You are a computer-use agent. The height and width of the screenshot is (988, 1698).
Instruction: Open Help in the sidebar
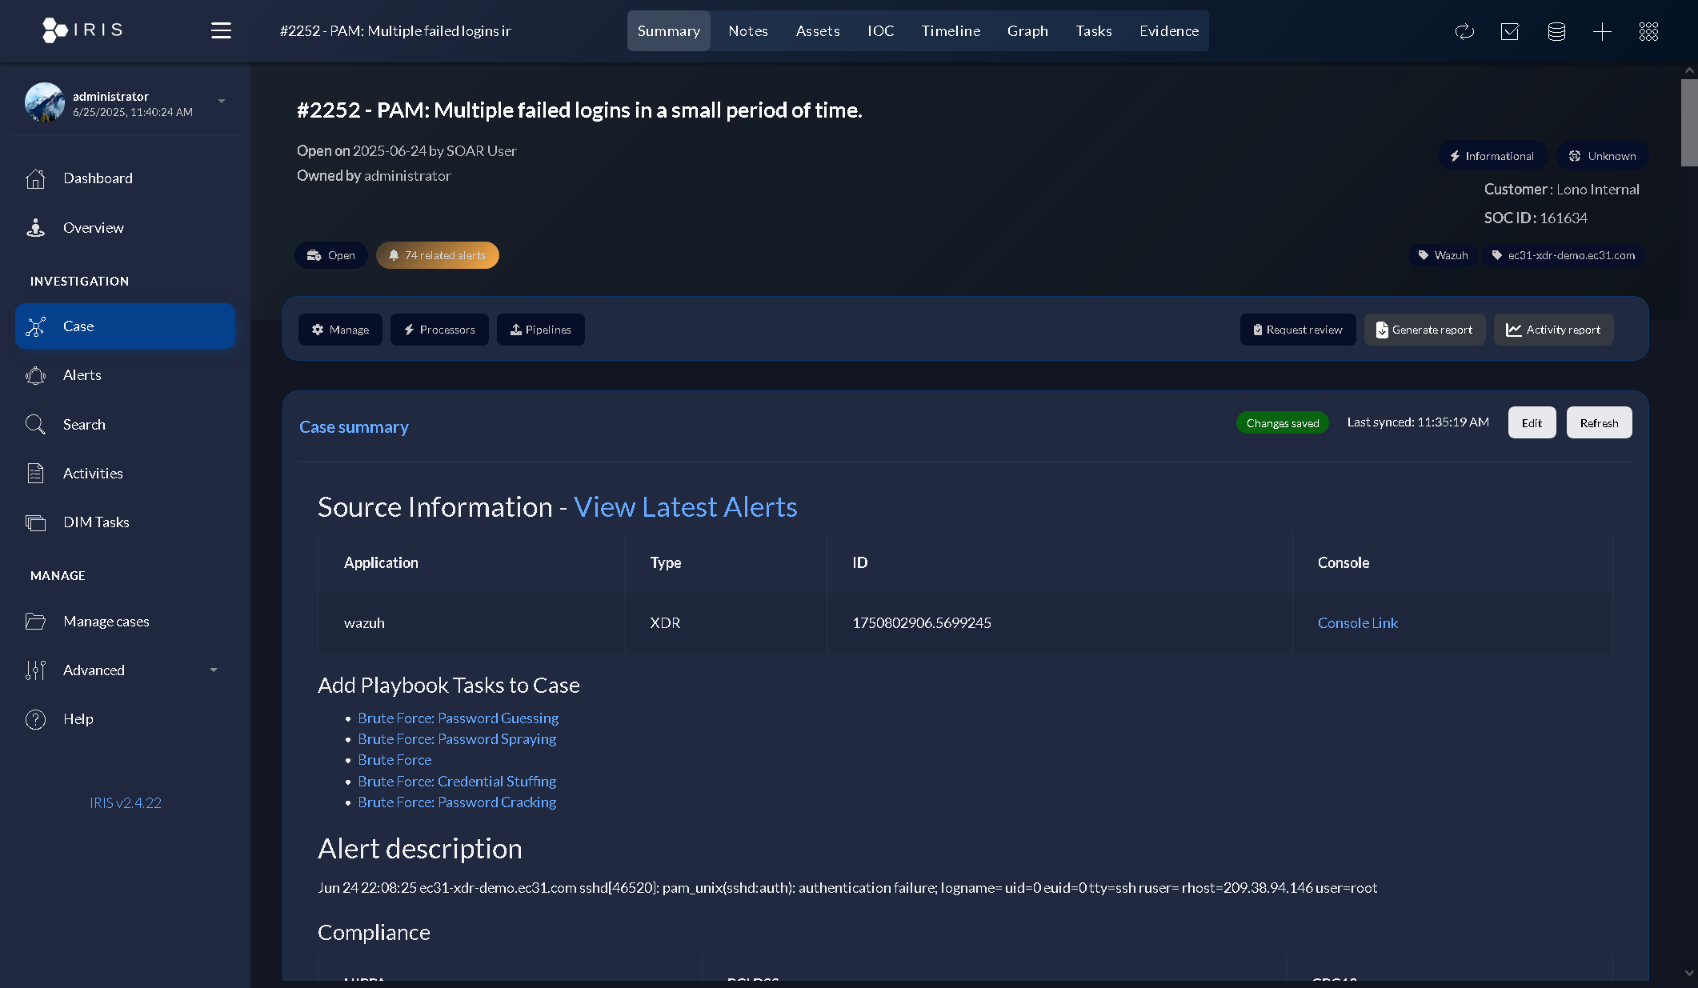coord(125,719)
